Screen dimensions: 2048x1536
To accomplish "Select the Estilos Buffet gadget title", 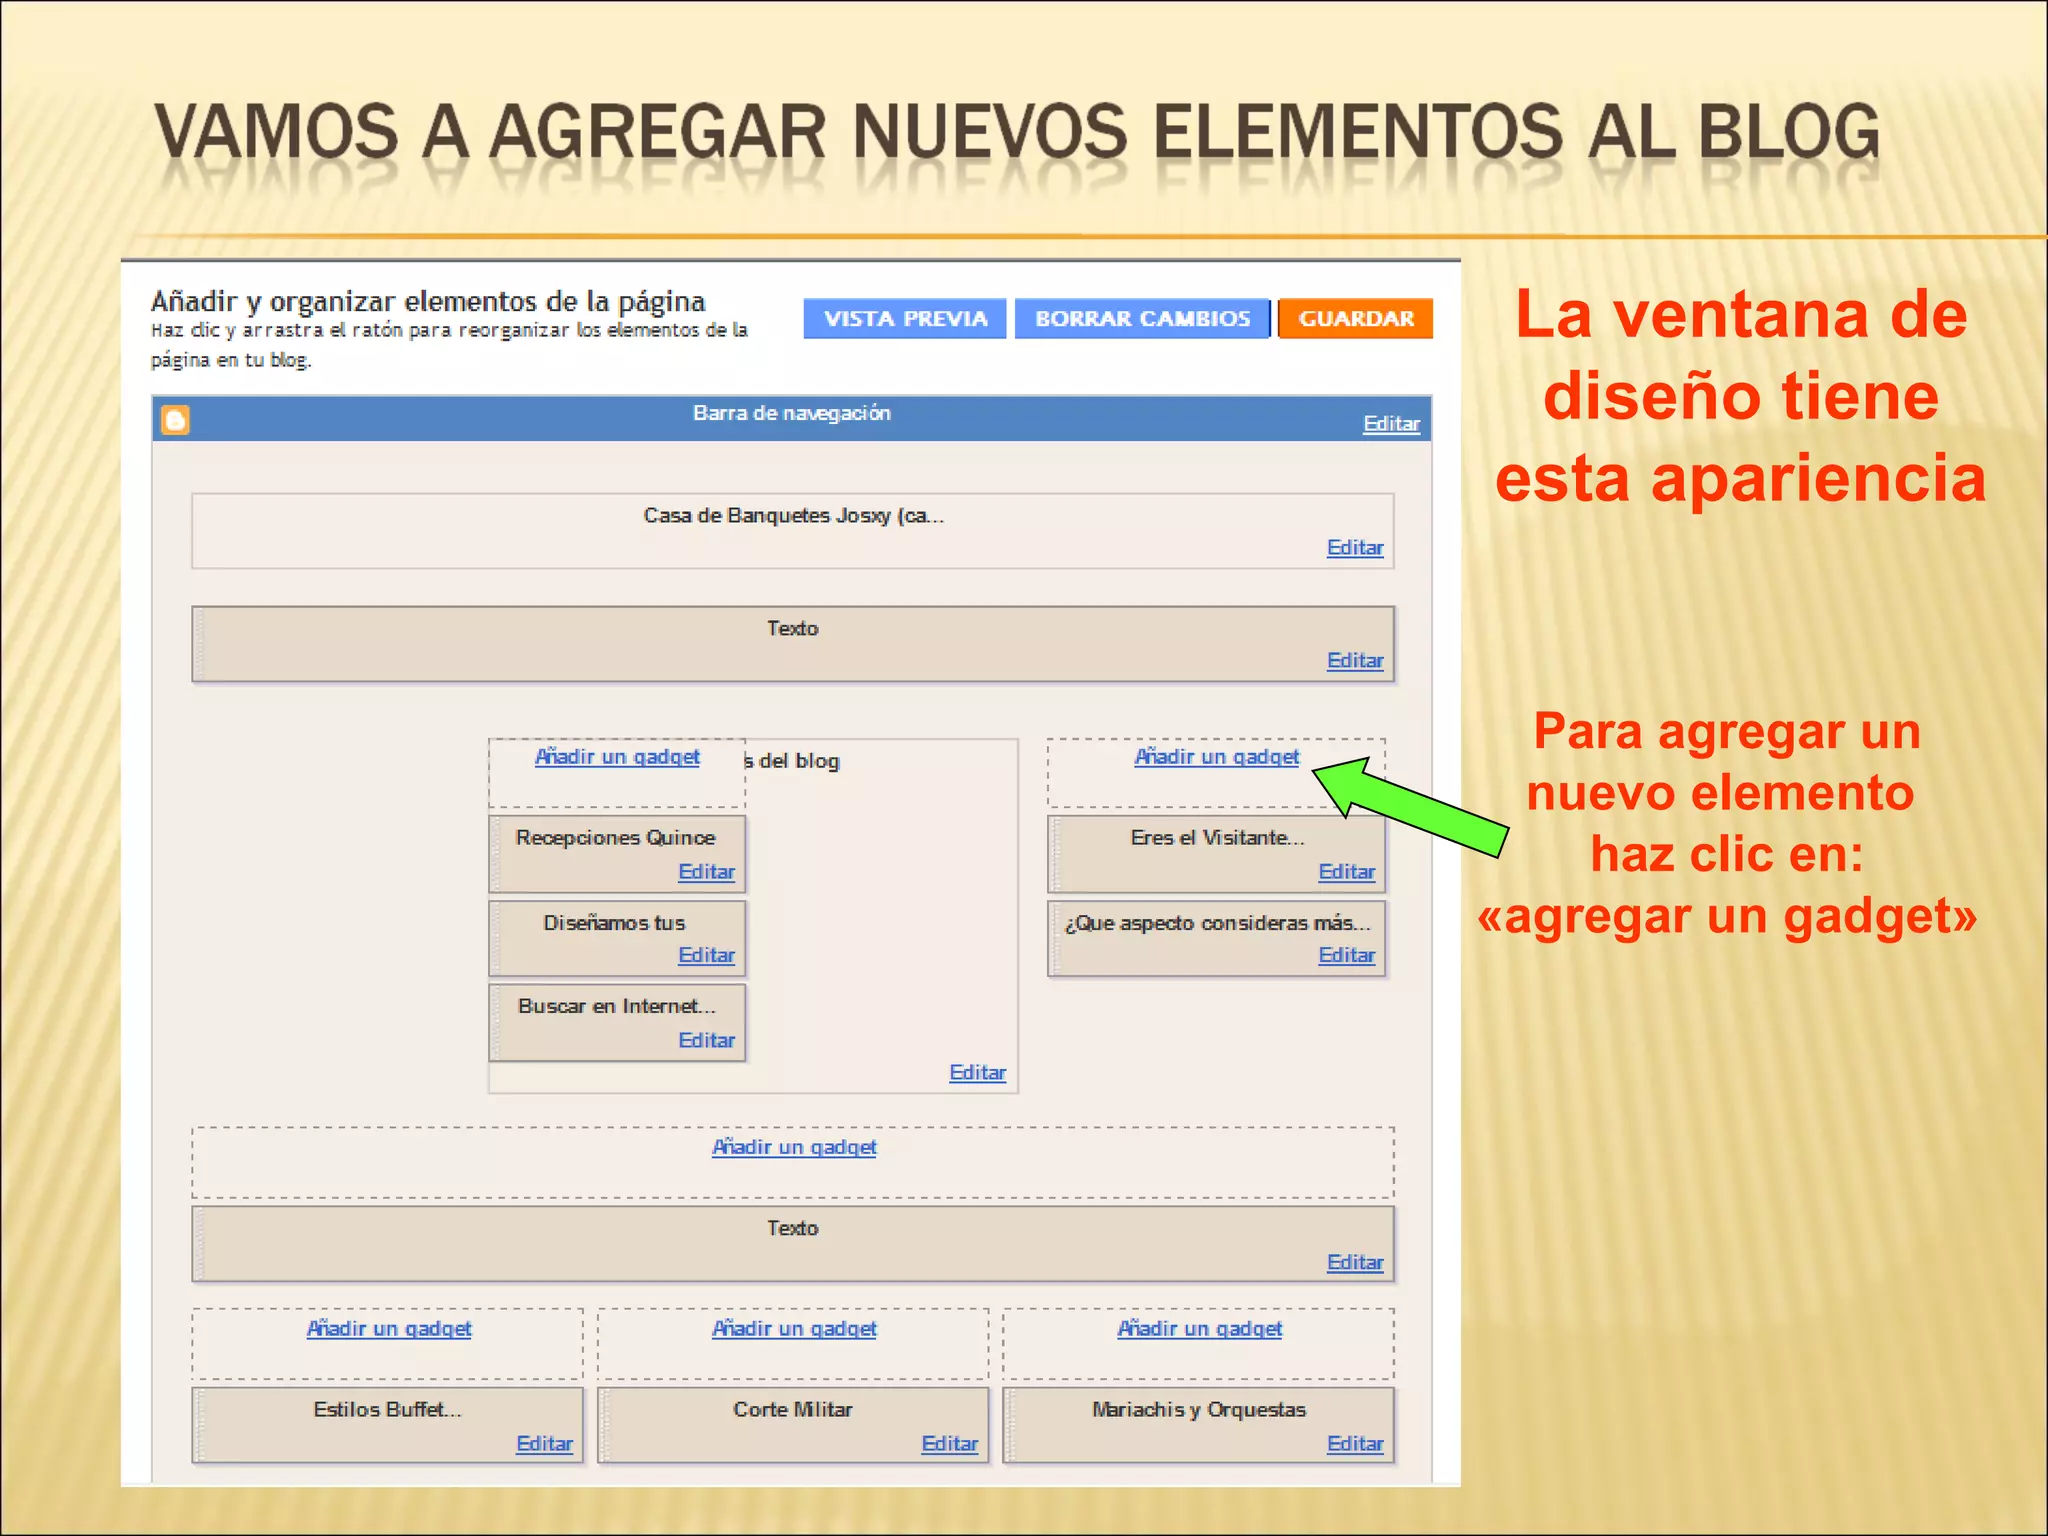I will pyautogui.click(x=387, y=1410).
